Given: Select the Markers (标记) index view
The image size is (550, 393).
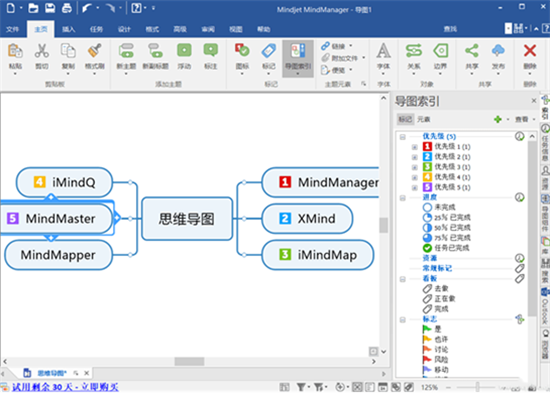Looking at the screenshot, I should click(x=405, y=120).
